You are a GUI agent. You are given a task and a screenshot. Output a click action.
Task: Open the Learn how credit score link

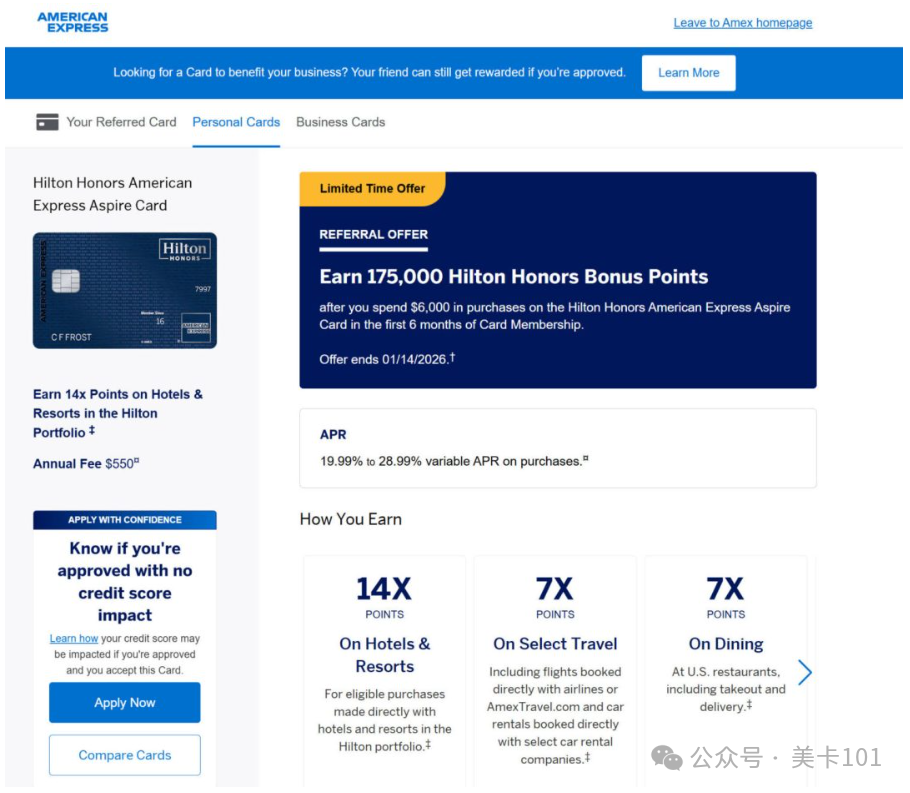74,638
